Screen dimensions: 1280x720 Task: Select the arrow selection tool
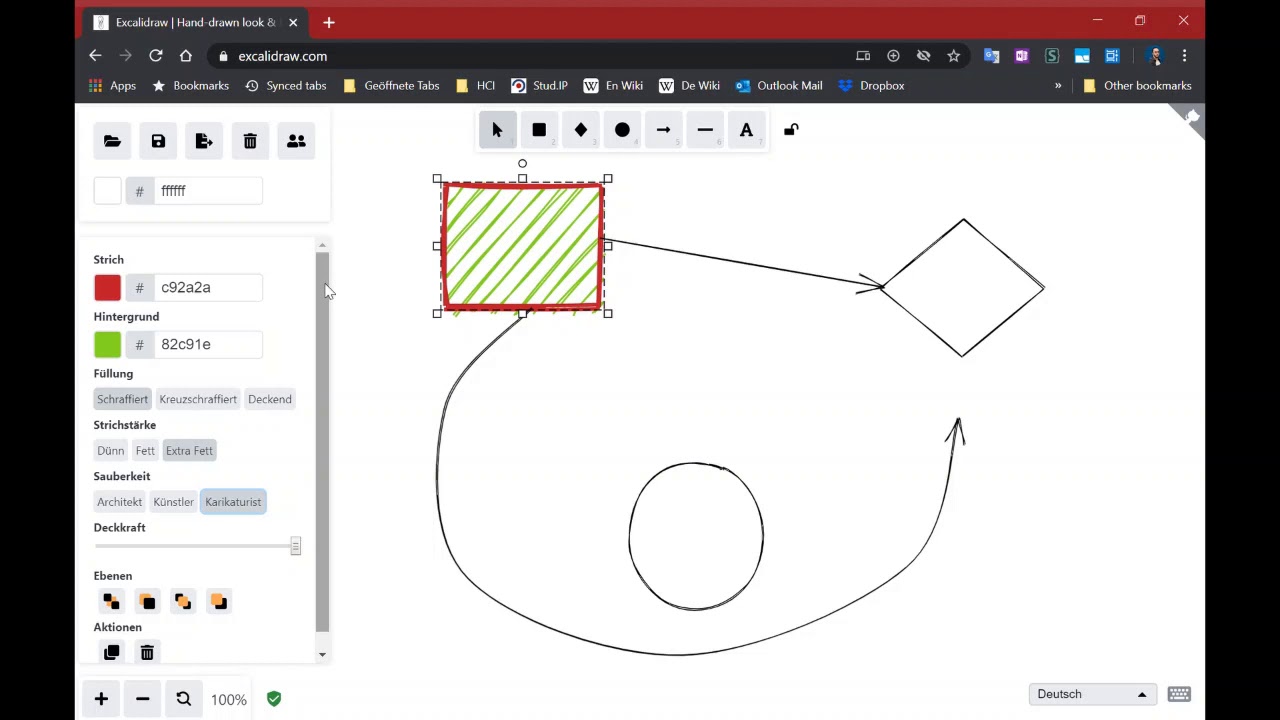[x=497, y=130]
